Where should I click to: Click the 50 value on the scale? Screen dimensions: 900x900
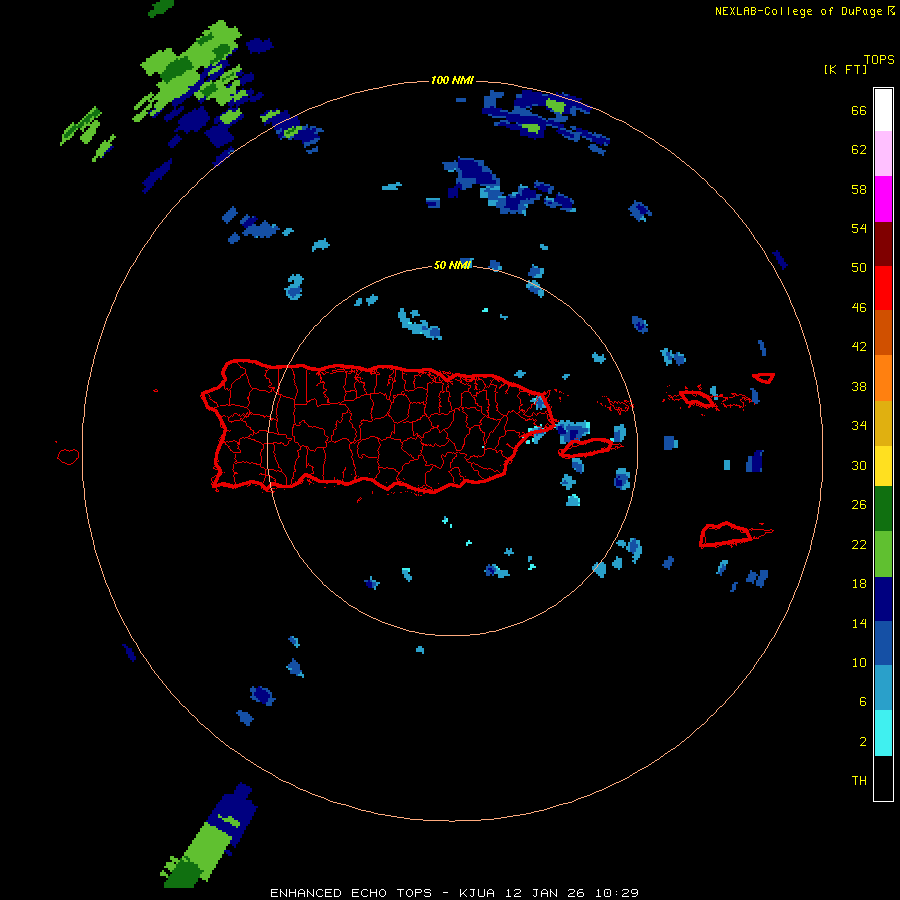point(859,268)
